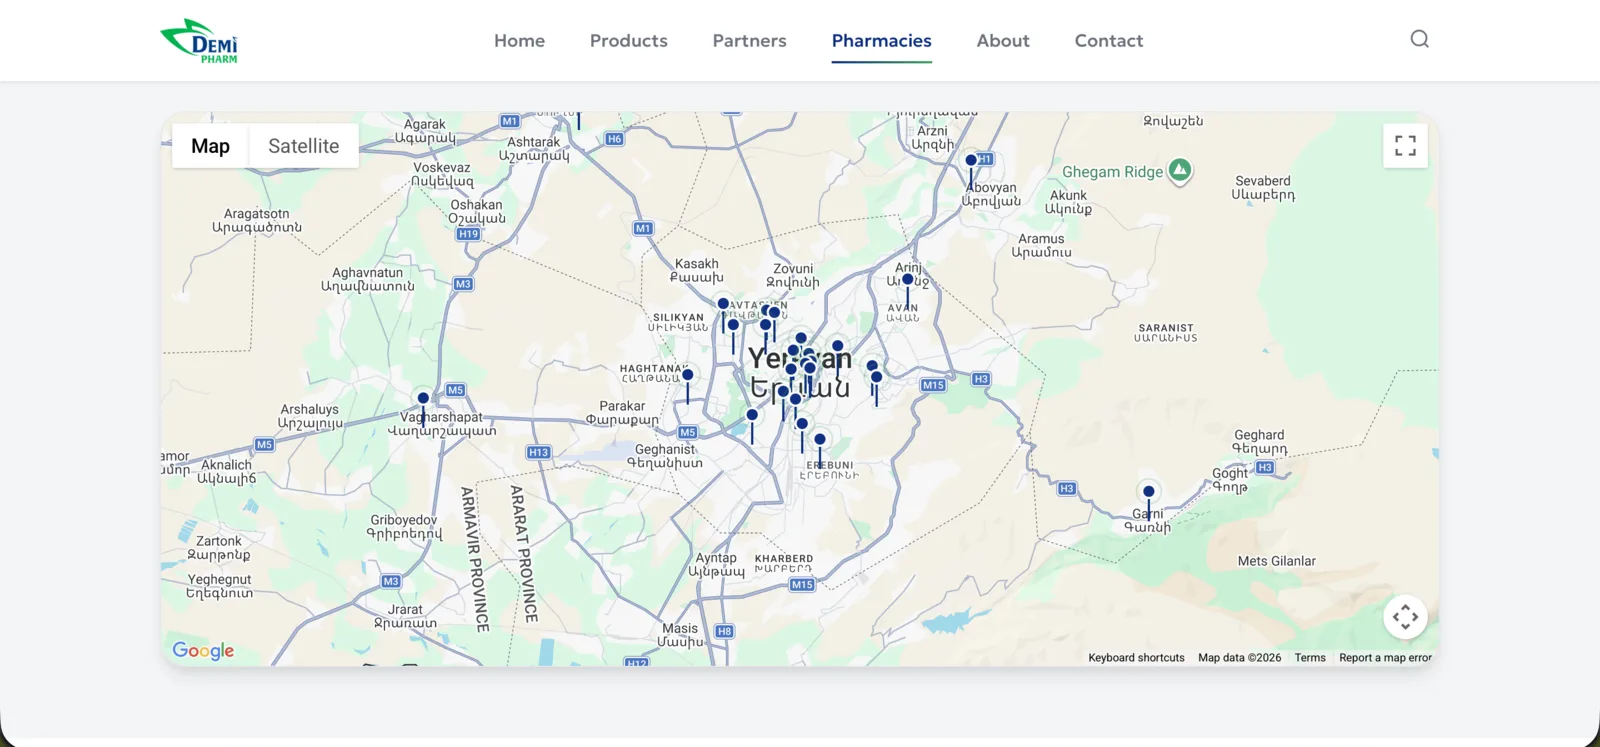1600x747 pixels.
Task: Click the pharmacy pin near Erebuni
Action: click(820, 440)
